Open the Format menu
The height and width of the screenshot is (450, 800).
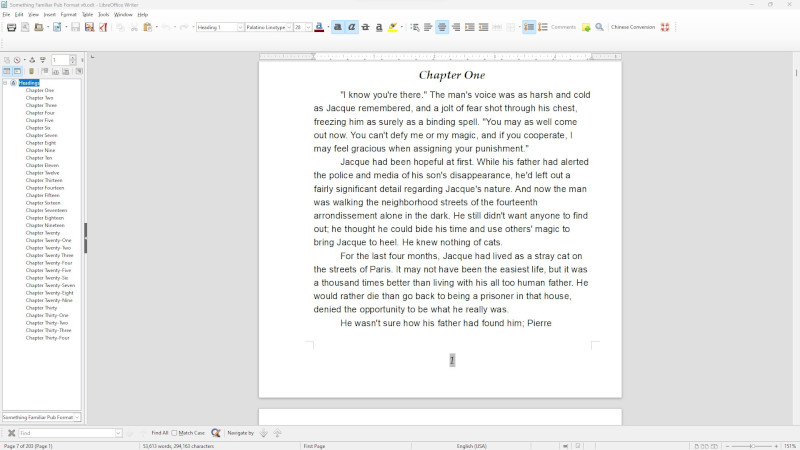click(68, 15)
